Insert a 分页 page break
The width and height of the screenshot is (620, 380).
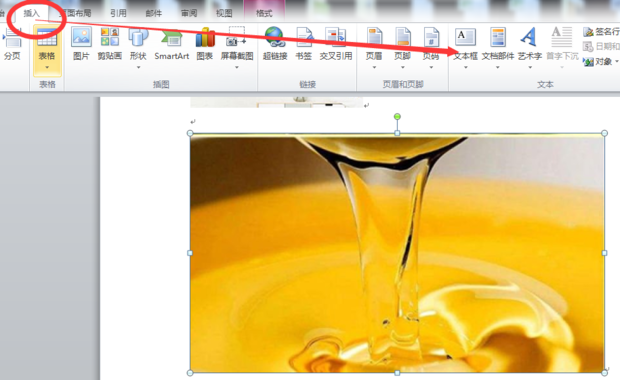click(12, 44)
